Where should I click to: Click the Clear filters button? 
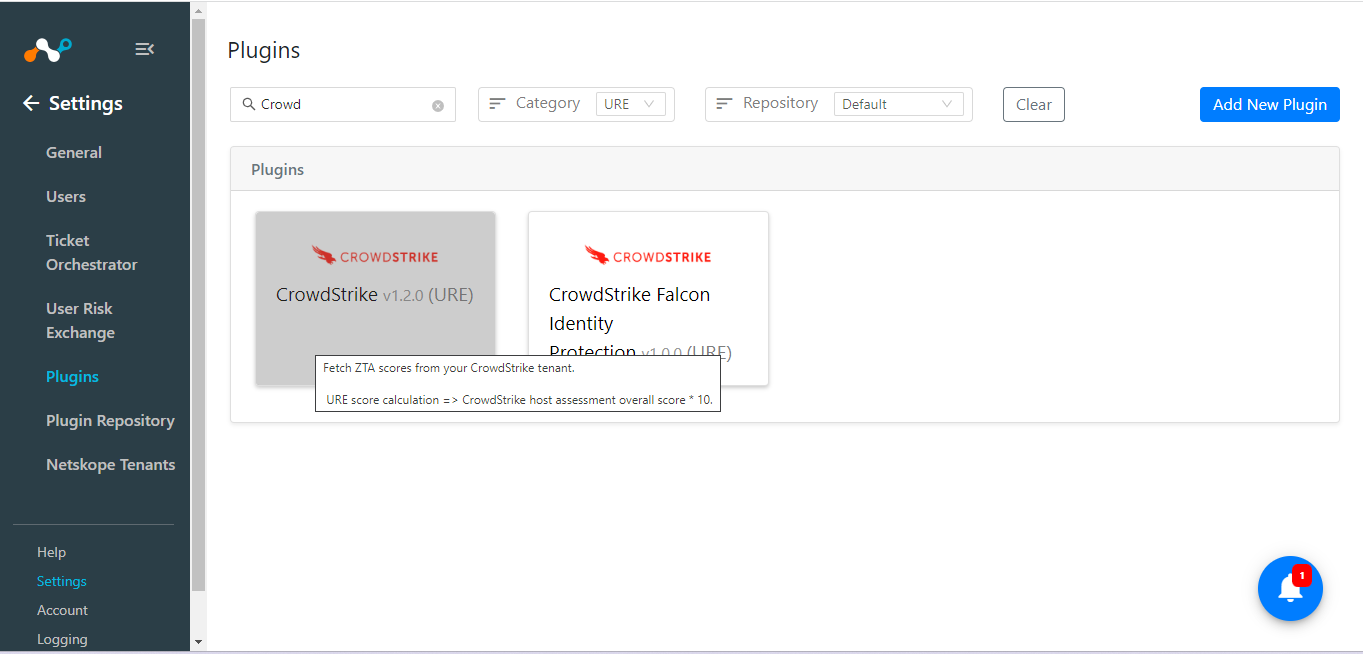pyautogui.click(x=1034, y=104)
